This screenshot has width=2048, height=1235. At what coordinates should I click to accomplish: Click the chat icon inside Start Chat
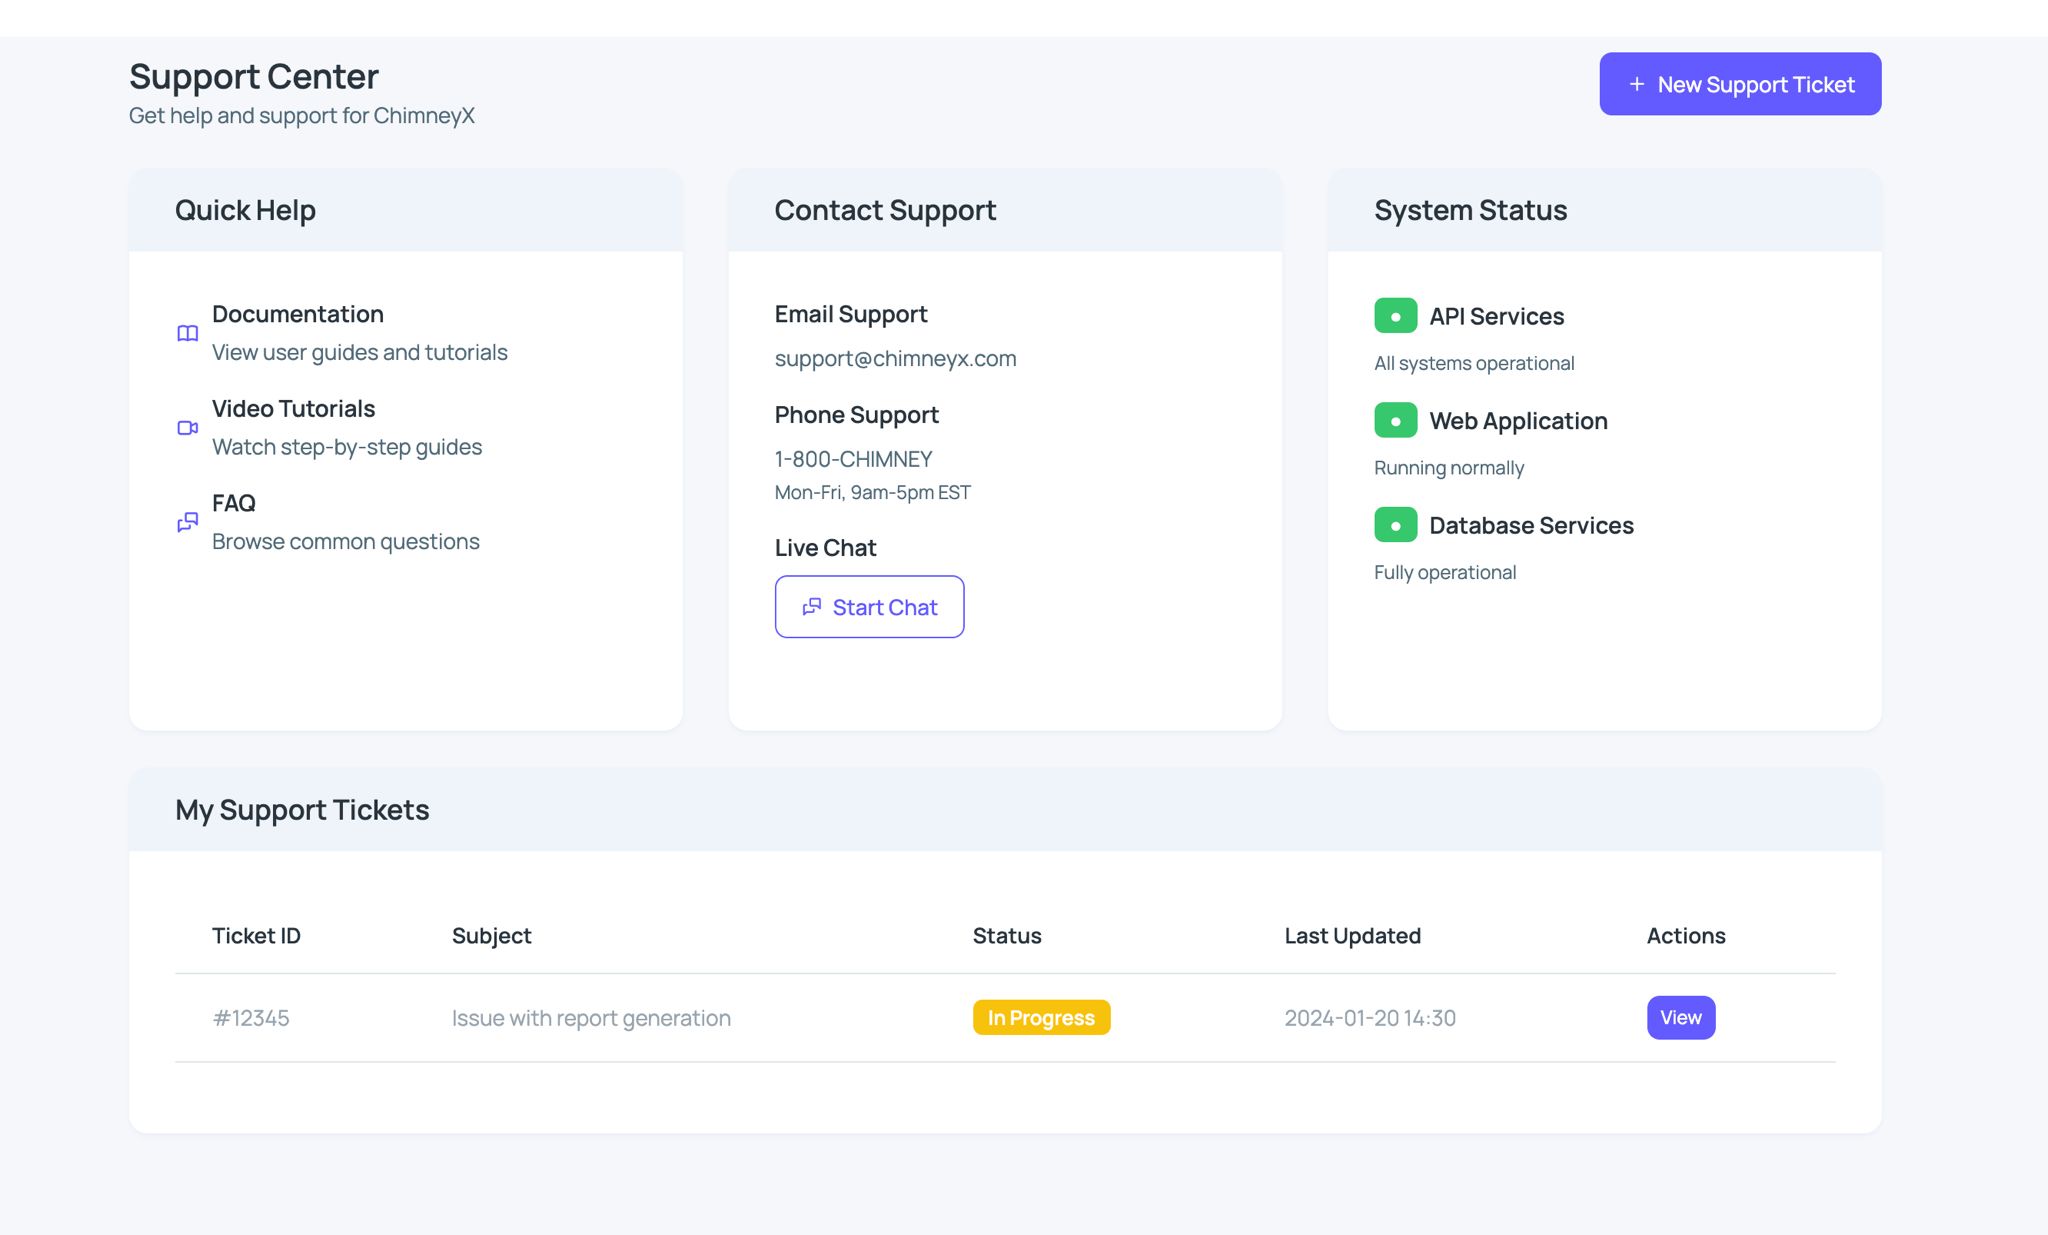point(812,607)
